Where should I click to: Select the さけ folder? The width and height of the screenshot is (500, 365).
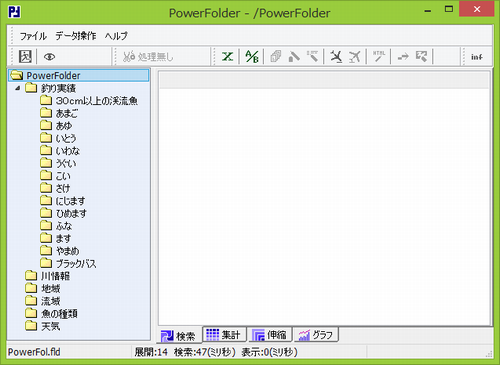[x=63, y=188]
